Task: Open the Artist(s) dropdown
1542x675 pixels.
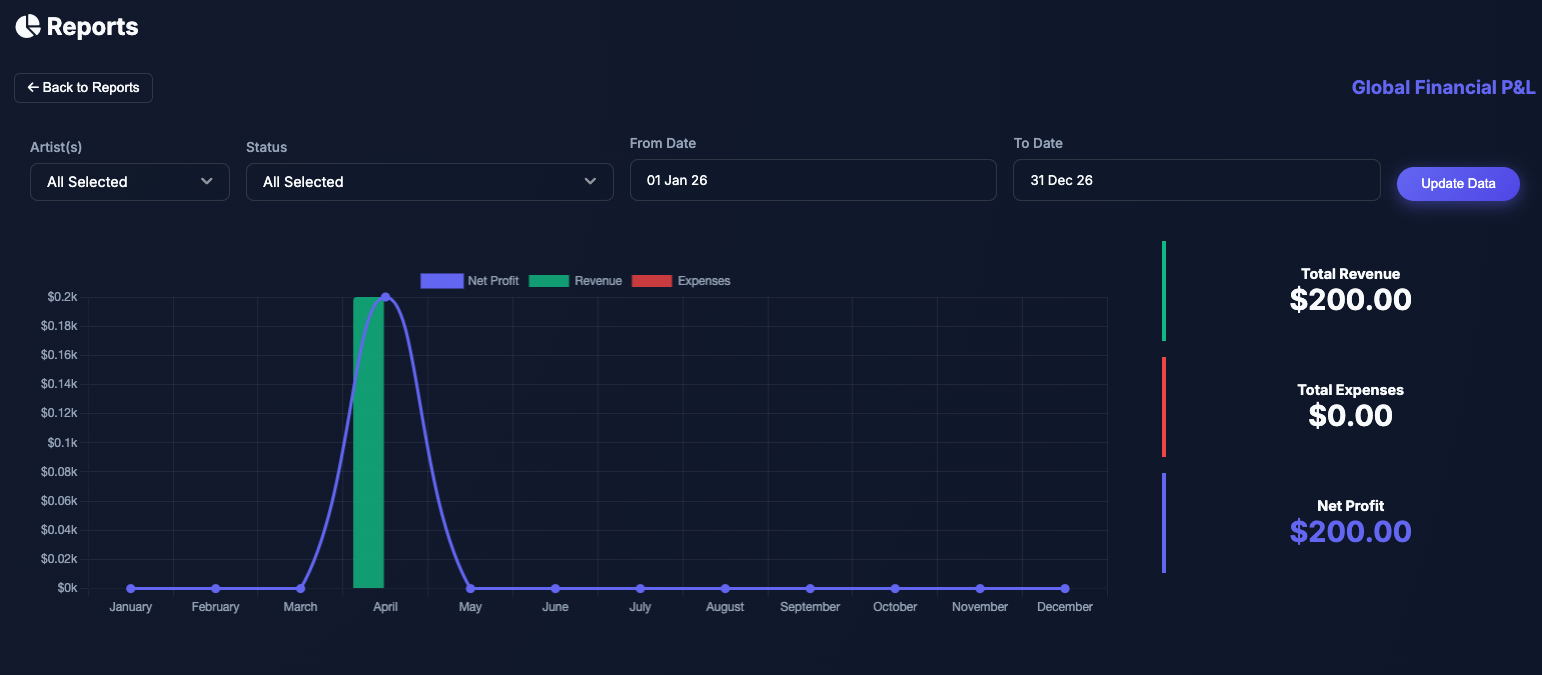Action: [130, 182]
